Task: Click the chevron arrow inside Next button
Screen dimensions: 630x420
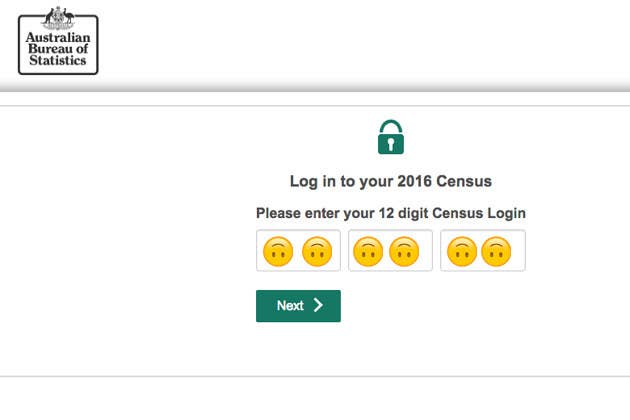Action: (x=318, y=305)
